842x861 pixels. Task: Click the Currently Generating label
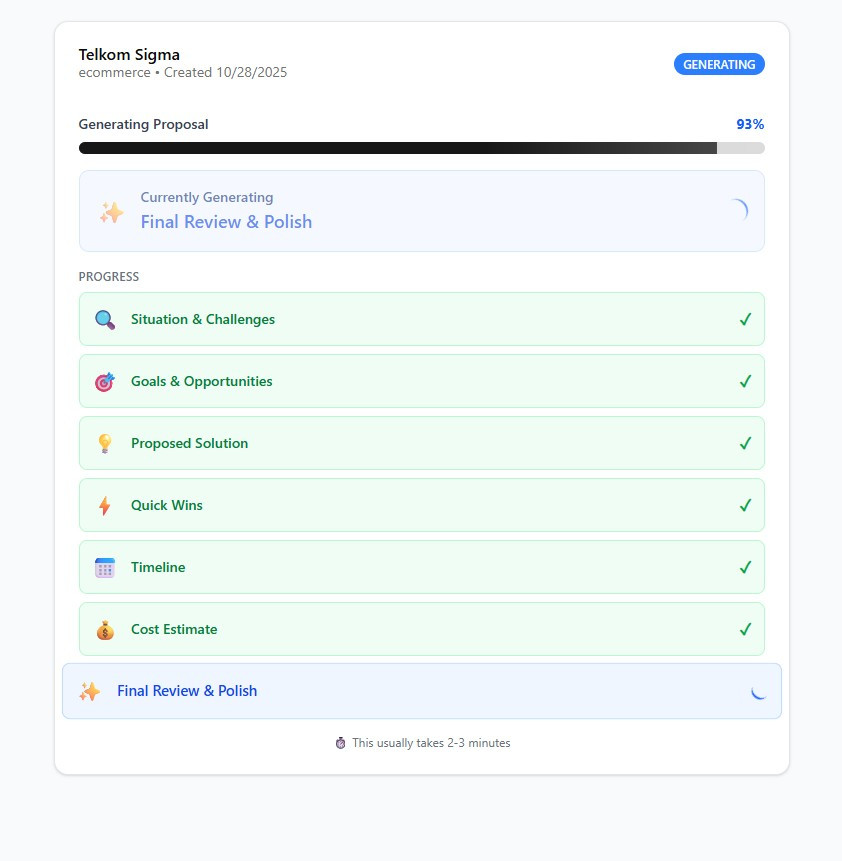click(207, 197)
